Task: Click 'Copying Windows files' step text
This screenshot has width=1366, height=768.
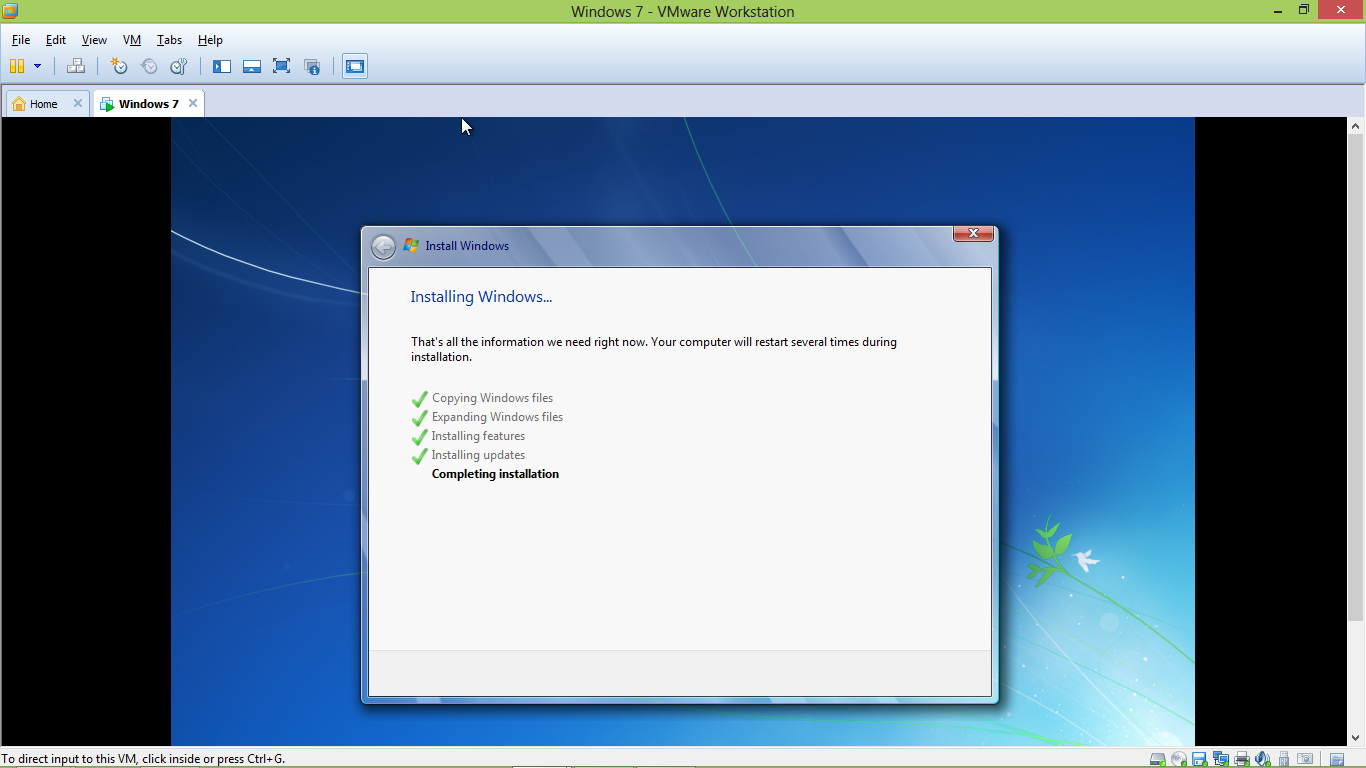Action: tap(492, 398)
